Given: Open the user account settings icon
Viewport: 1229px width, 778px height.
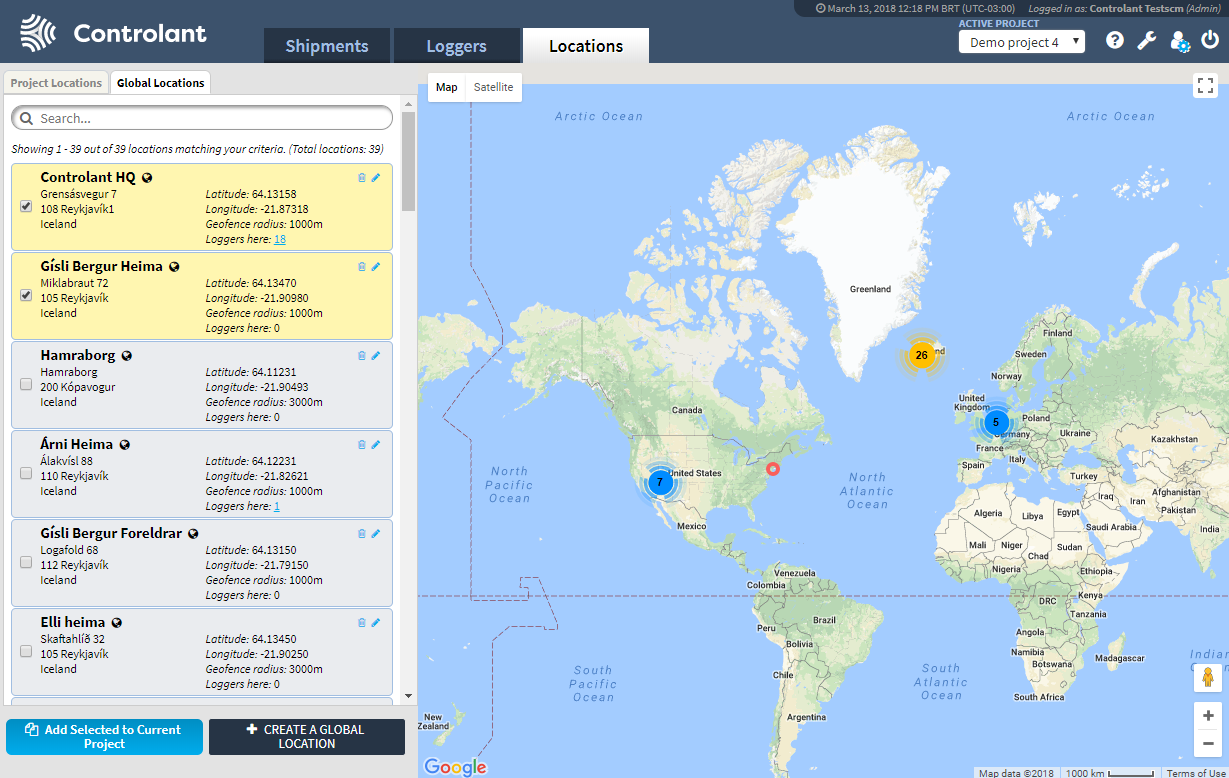Looking at the screenshot, I should [x=1180, y=41].
